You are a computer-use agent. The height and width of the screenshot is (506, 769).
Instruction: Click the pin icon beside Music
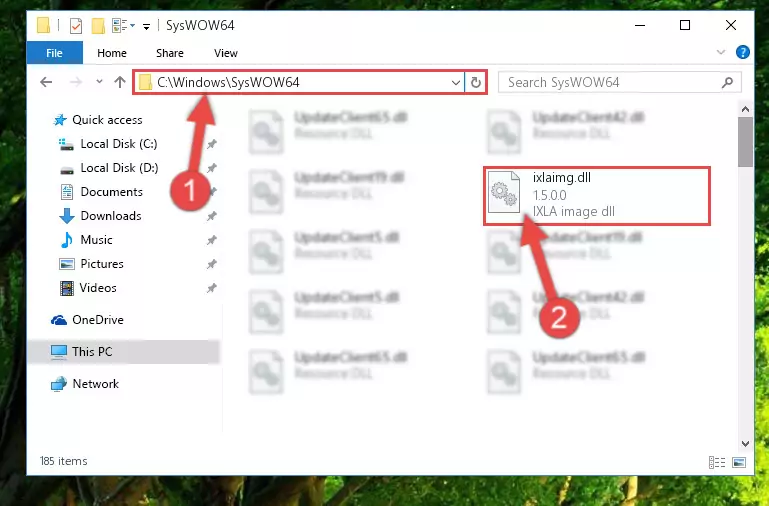pos(211,240)
